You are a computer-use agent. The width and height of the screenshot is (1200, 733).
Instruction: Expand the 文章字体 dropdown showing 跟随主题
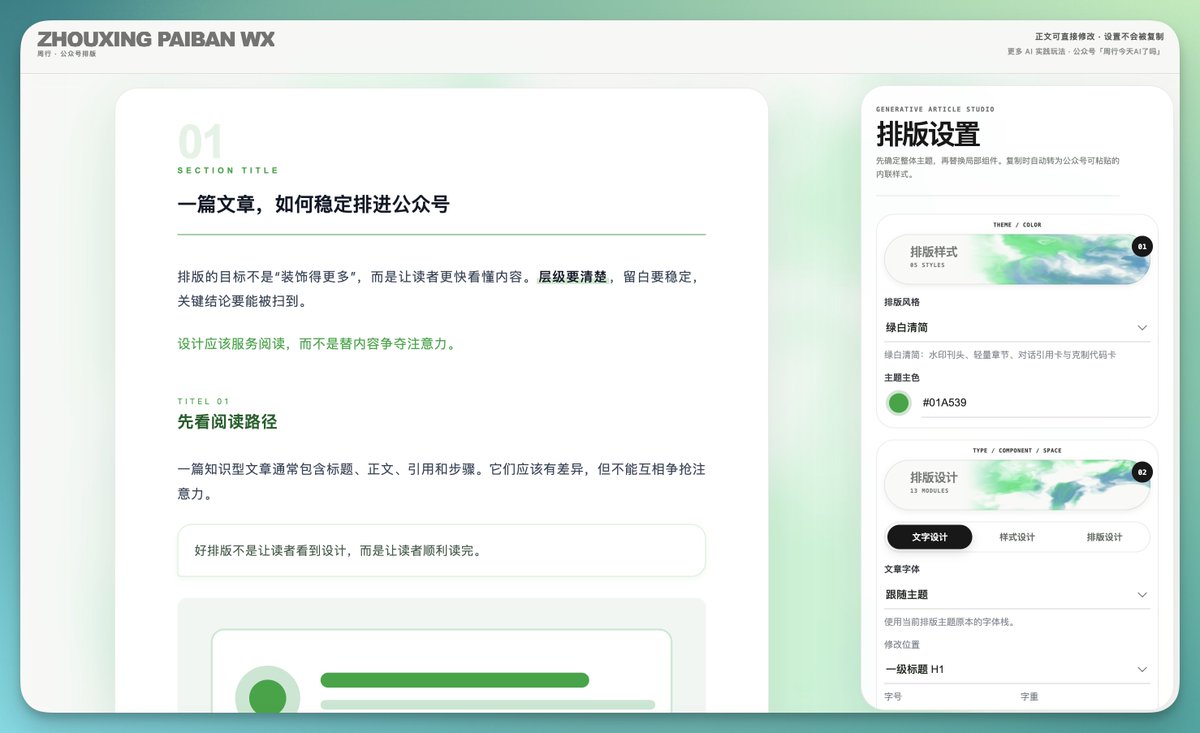click(x=1017, y=594)
